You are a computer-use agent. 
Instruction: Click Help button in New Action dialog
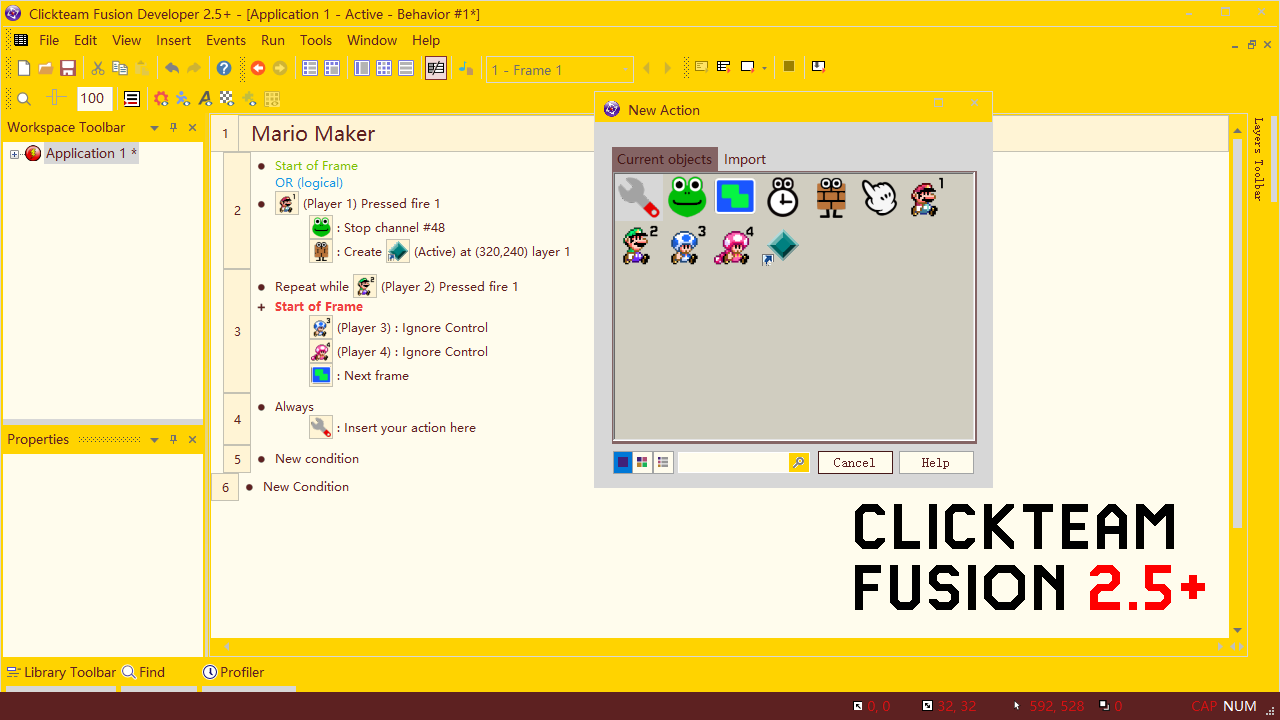coord(936,462)
